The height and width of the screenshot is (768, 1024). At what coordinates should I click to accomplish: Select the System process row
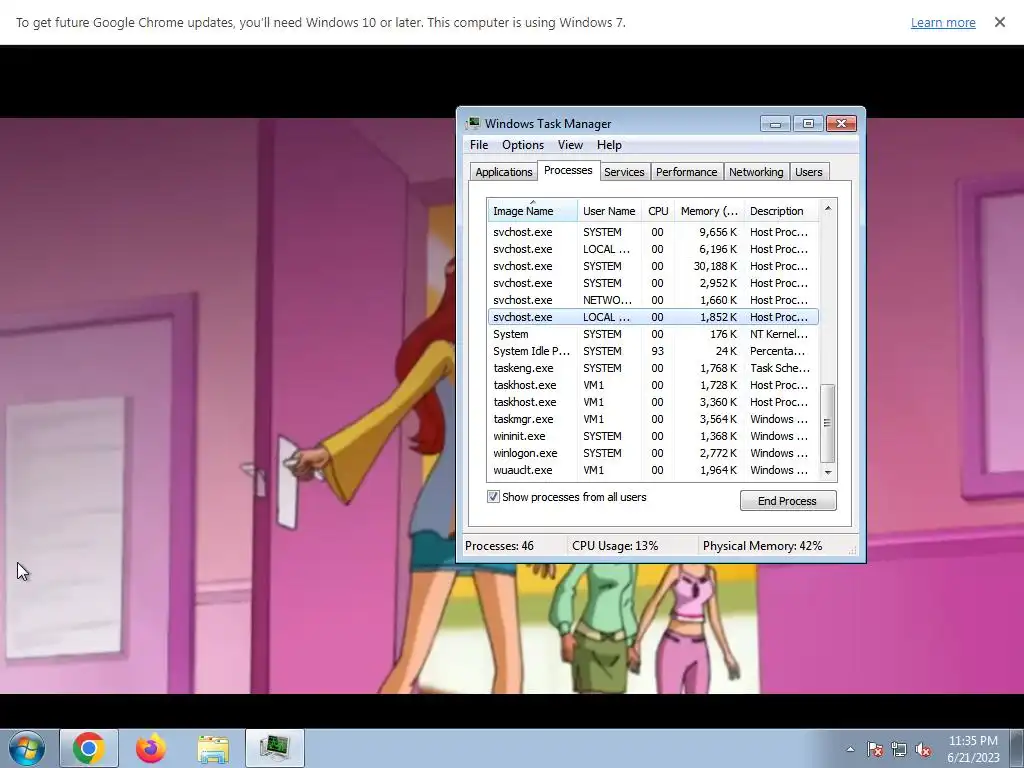click(x=653, y=334)
